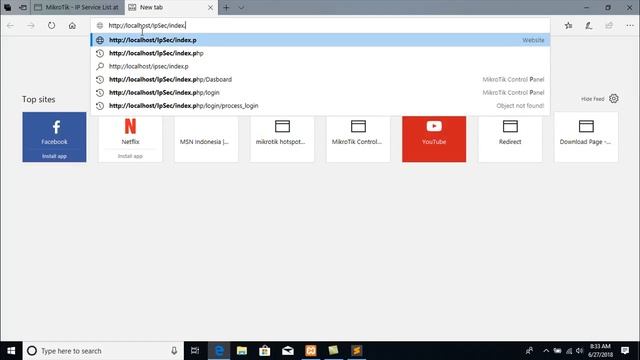Pick suggestion index.php/Dasboard
This screenshot has width=640, height=360.
click(x=320, y=79)
